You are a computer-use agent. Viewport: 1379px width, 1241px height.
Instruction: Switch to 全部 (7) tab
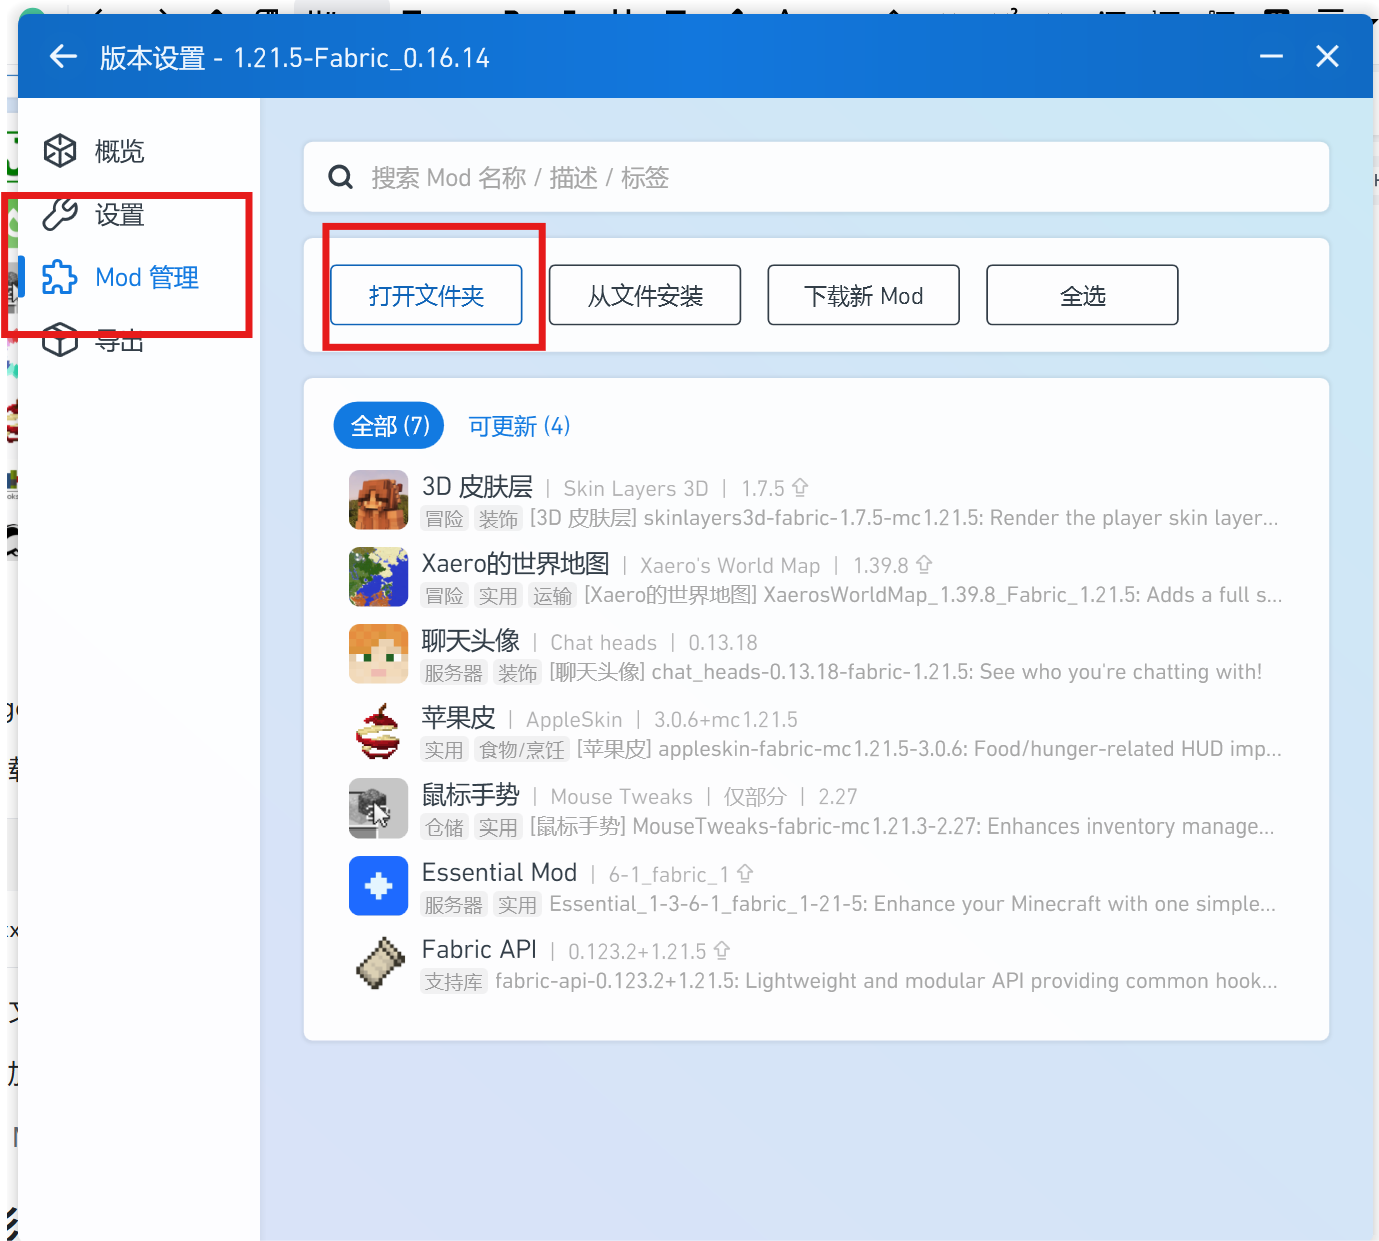point(389,426)
